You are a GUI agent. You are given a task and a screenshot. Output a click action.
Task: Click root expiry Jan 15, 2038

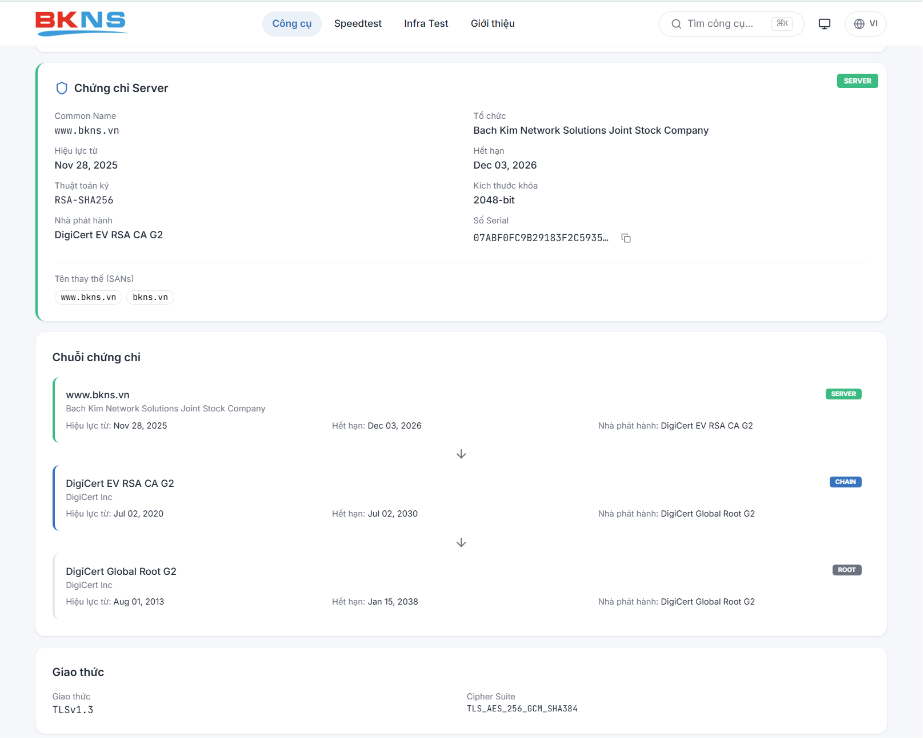(x=393, y=602)
